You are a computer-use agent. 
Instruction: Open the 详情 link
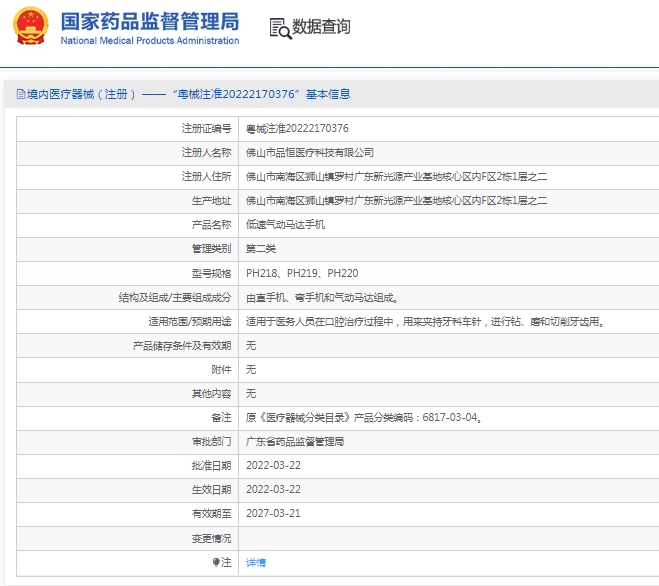tap(256, 562)
